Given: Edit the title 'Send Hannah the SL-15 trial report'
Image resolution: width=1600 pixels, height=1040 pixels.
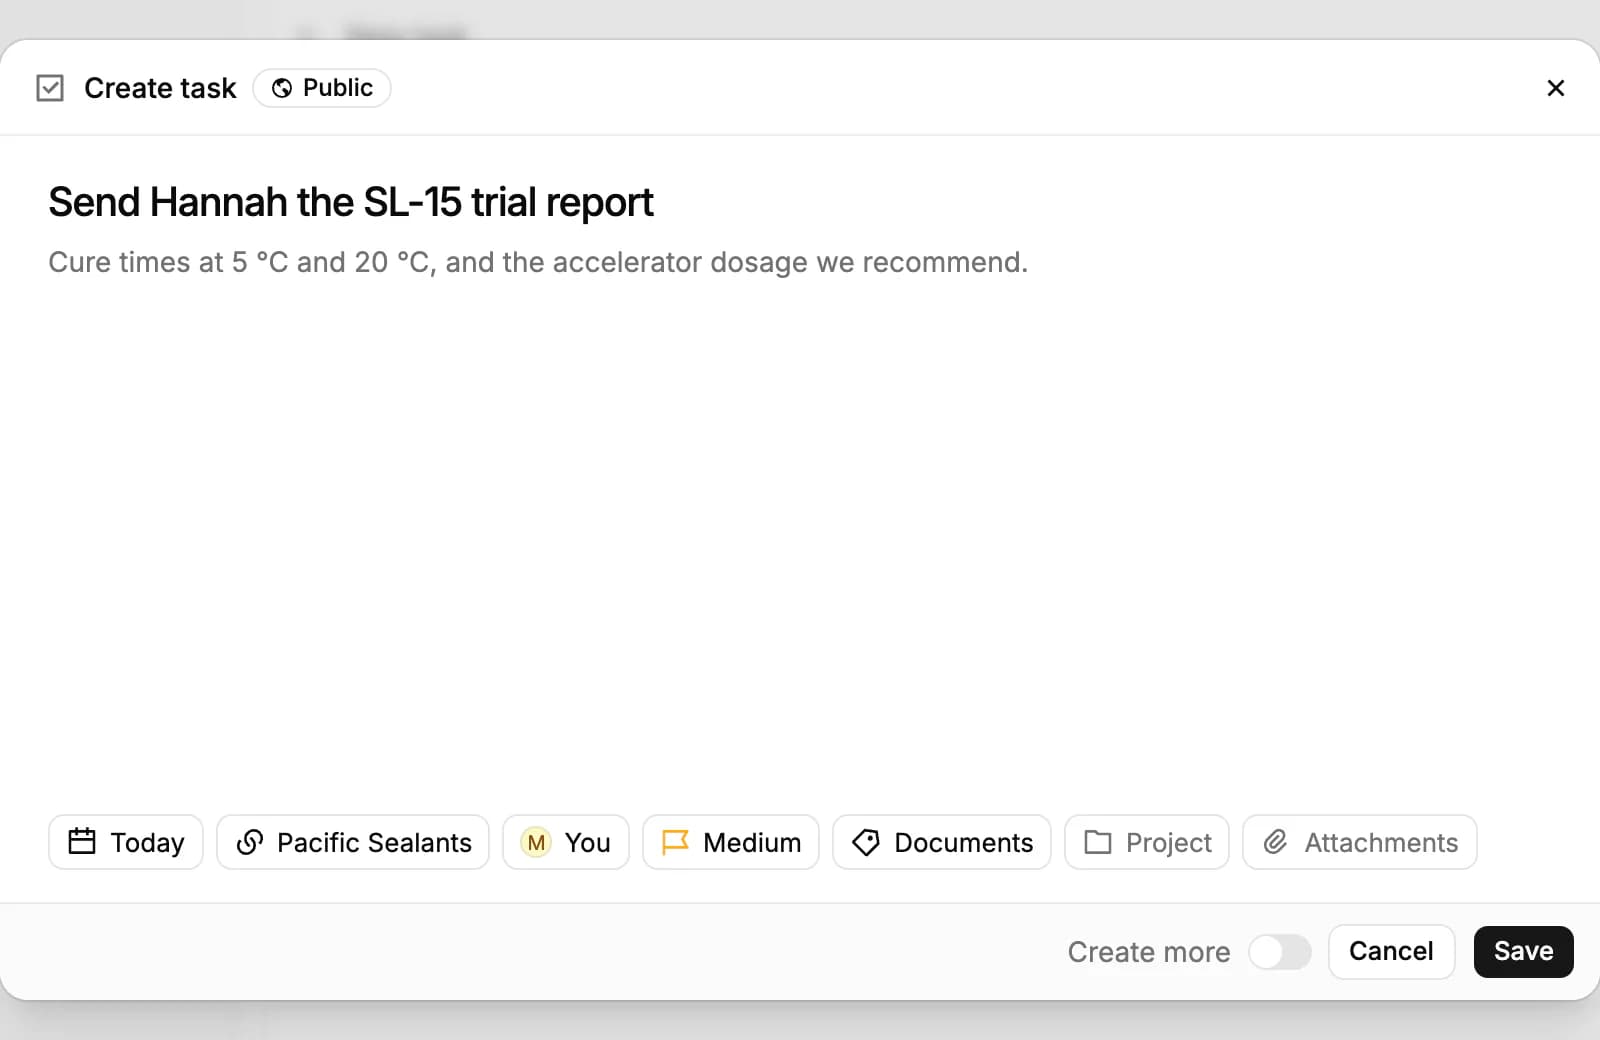Looking at the screenshot, I should 351,202.
